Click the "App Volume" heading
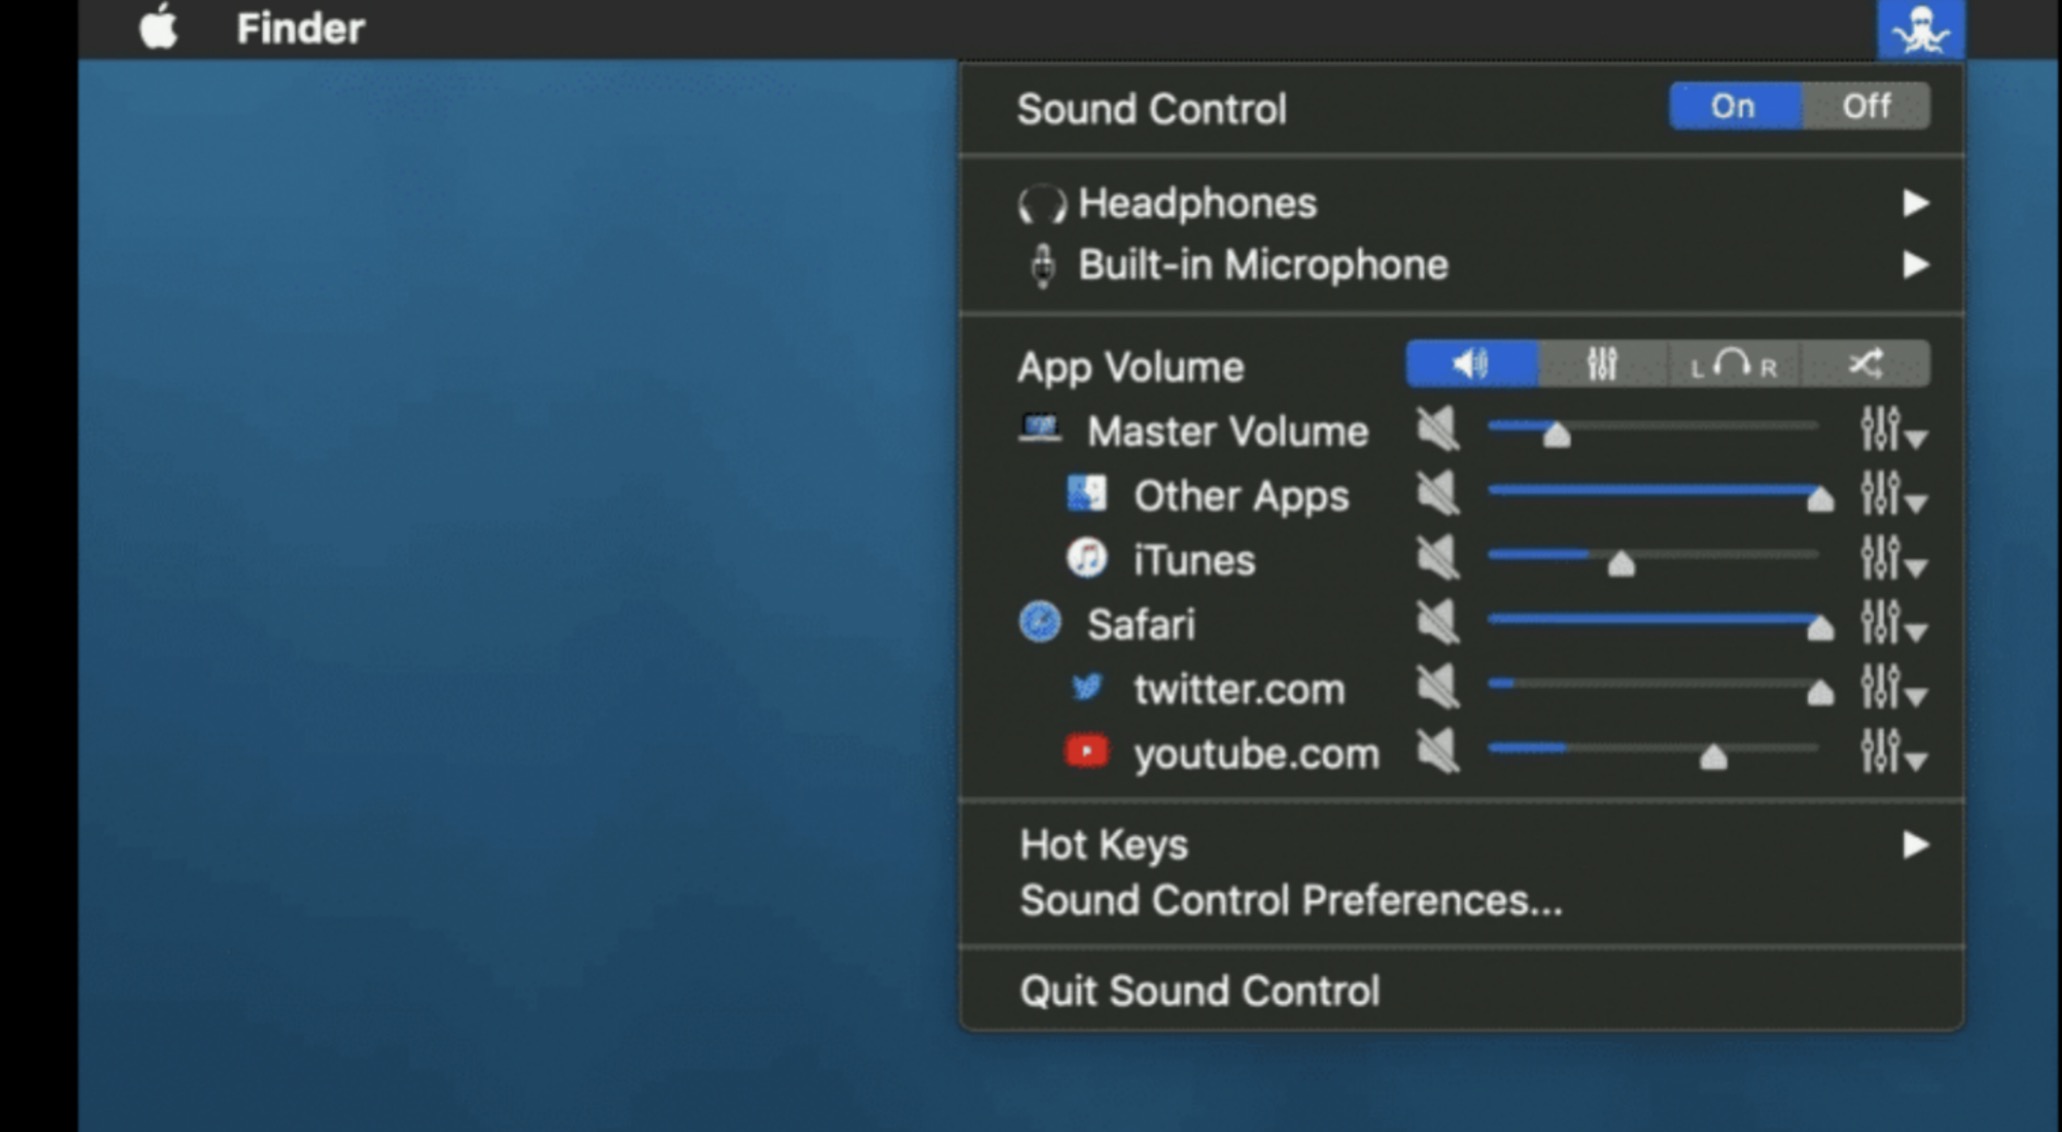 [1131, 368]
